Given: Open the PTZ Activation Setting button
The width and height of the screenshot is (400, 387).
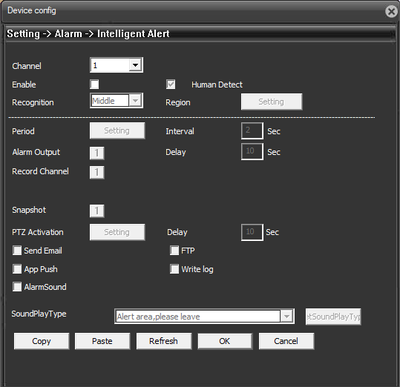Looking at the screenshot, I should tap(117, 232).
